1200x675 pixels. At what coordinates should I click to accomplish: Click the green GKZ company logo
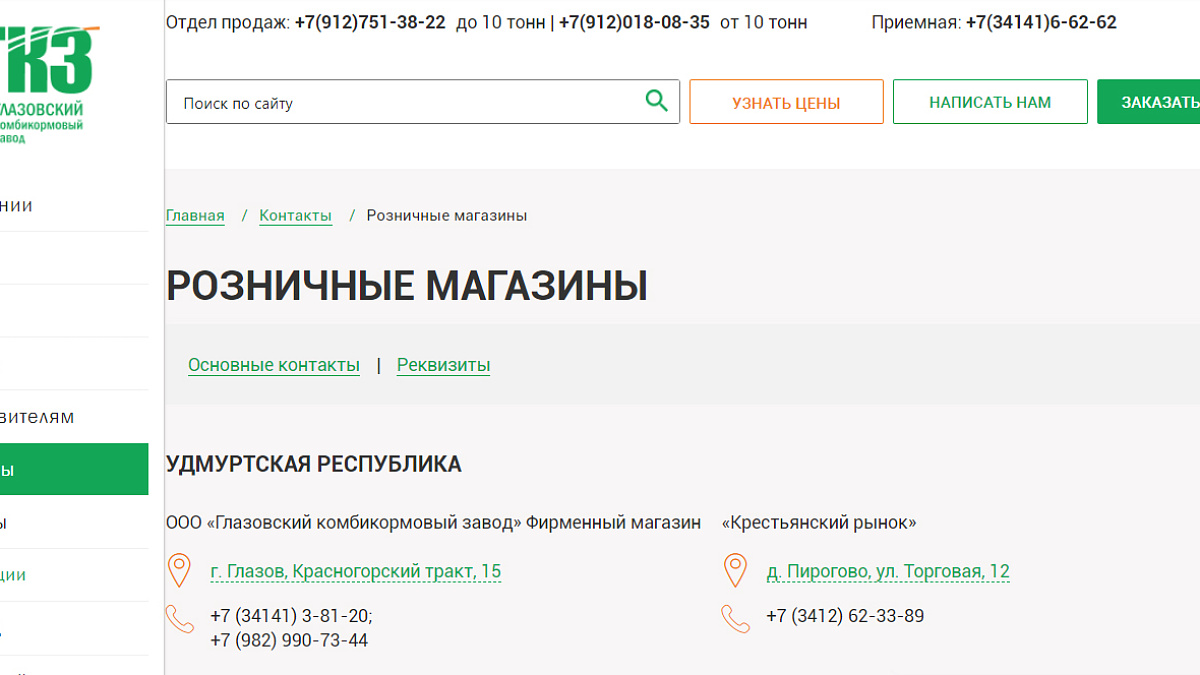coord(47,85)
